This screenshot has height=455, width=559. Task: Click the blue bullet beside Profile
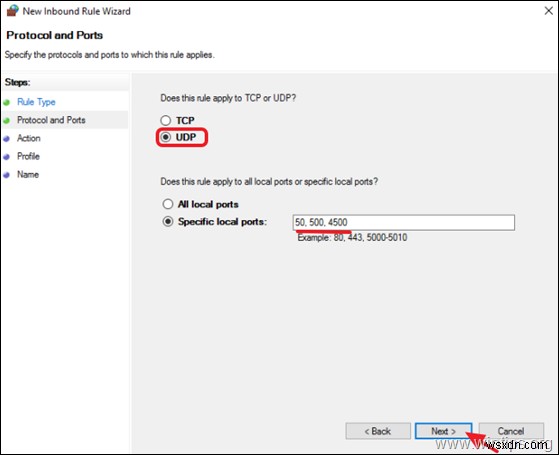click(x=7, y=157)
